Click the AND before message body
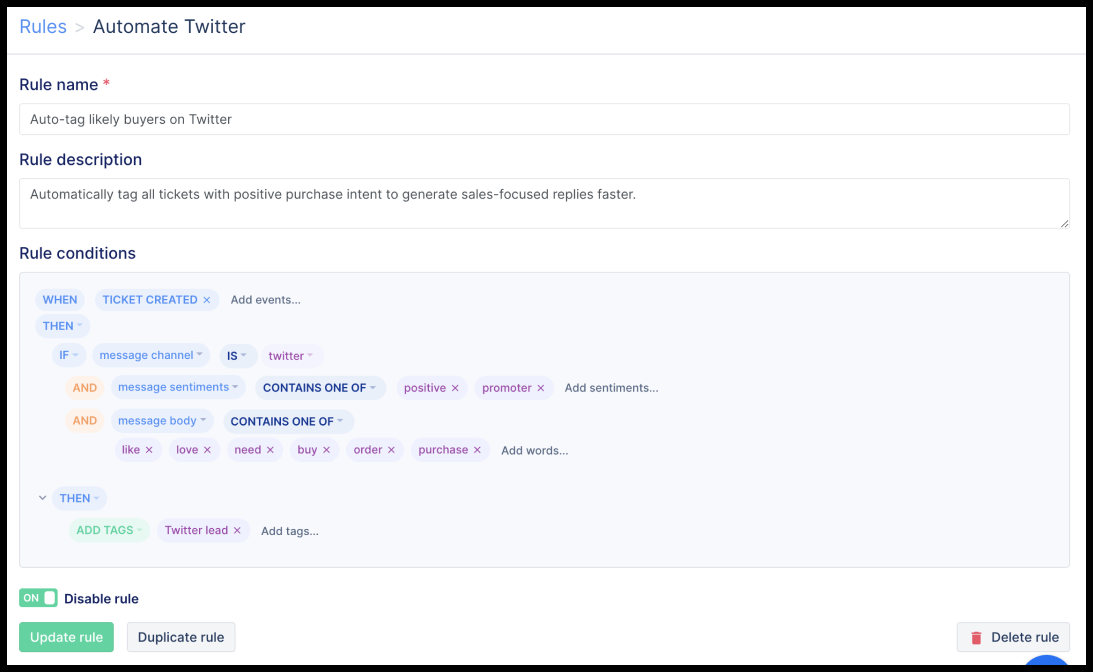Viewport: 1093px width, 672px height. point(85,421)
